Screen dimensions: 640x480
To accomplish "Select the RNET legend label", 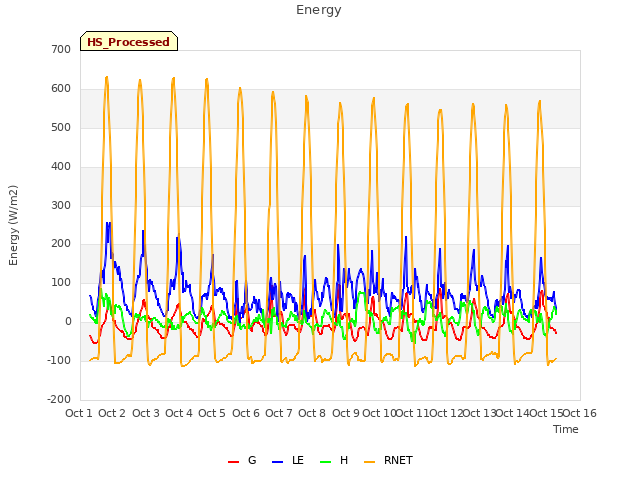I will pos(398,460).
